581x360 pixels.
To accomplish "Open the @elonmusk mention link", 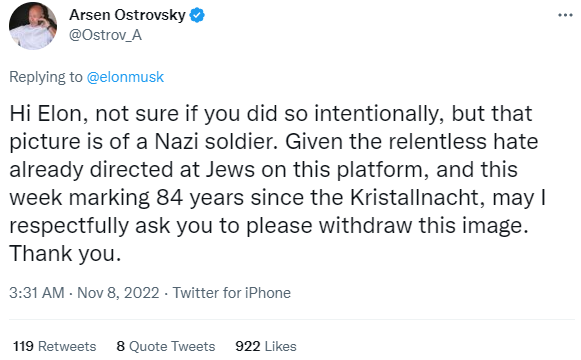I will click(125, 77).
